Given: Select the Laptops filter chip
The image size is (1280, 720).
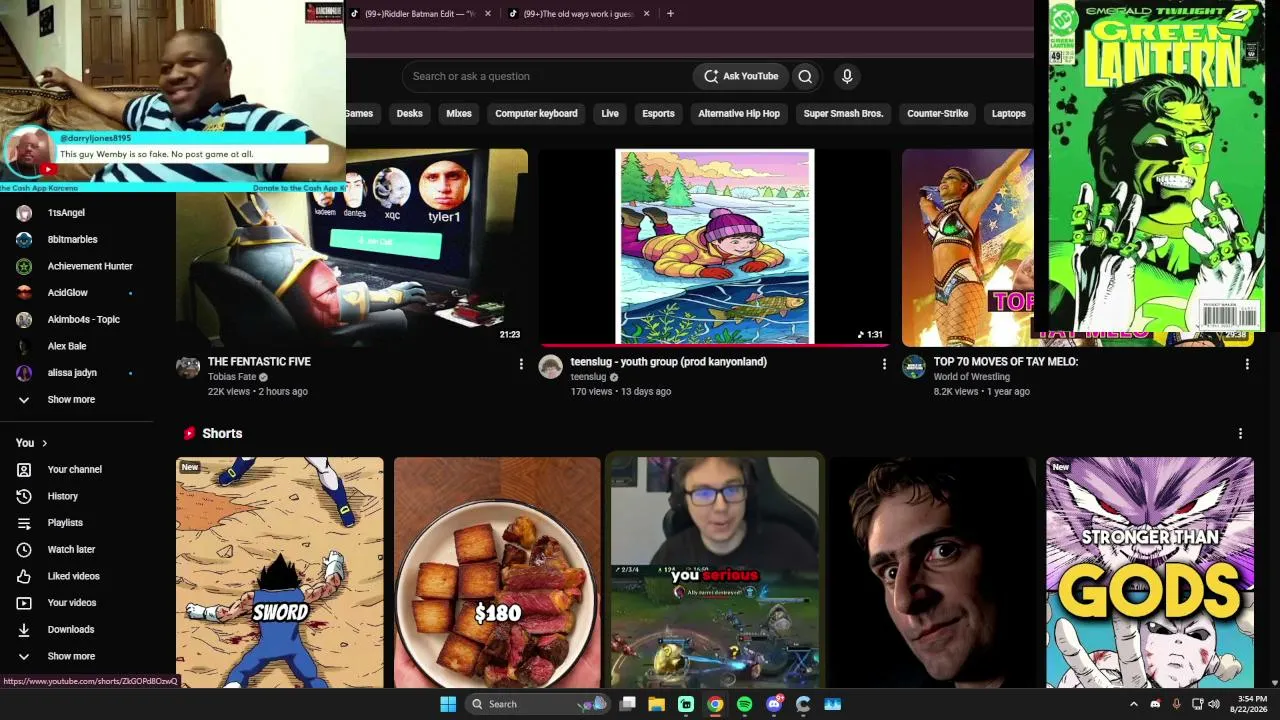Looking at the screenshot, I should [x=1008, y=114].
